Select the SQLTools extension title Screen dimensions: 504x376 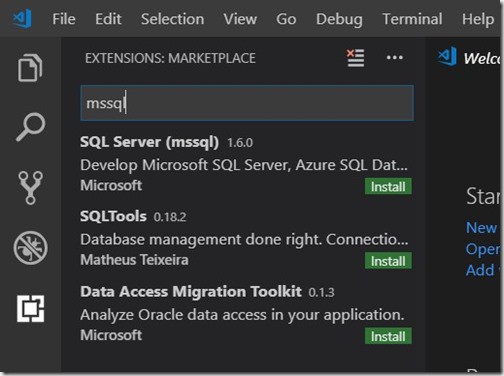tap(113, 217)
